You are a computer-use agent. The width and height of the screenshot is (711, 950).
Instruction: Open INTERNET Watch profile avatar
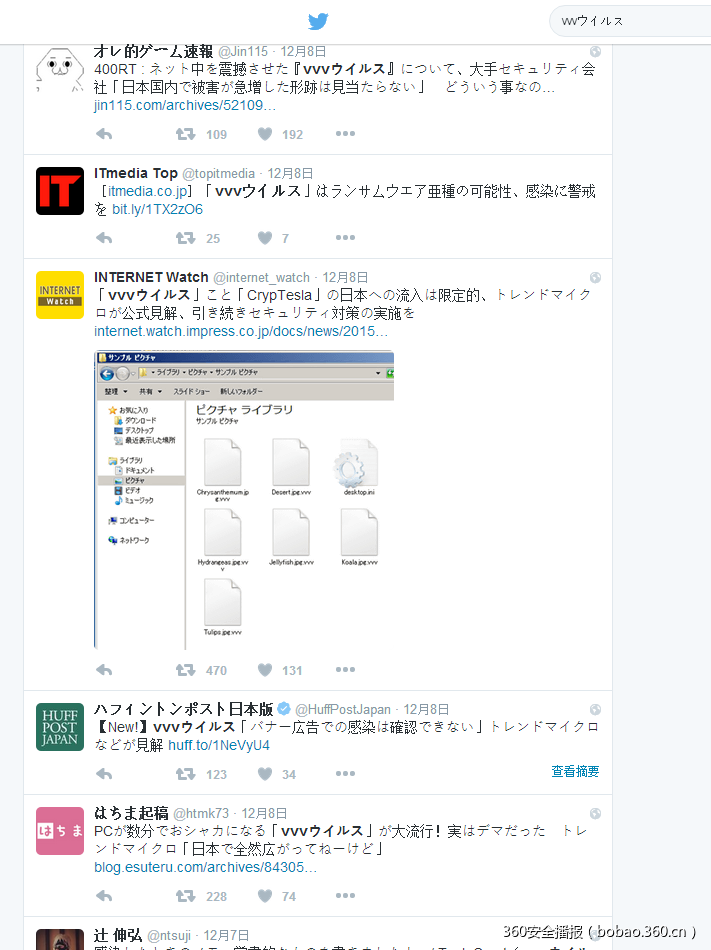[x=59, y=295]
